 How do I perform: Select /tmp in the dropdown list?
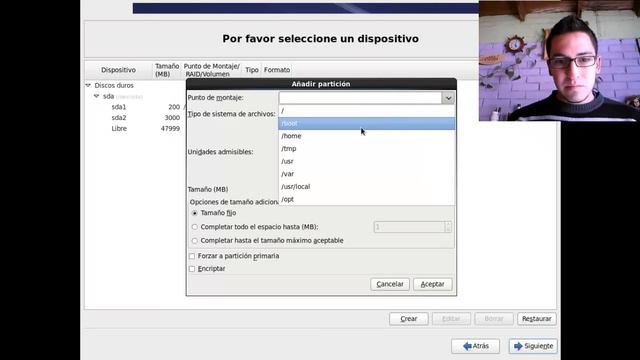click(367, 149)
